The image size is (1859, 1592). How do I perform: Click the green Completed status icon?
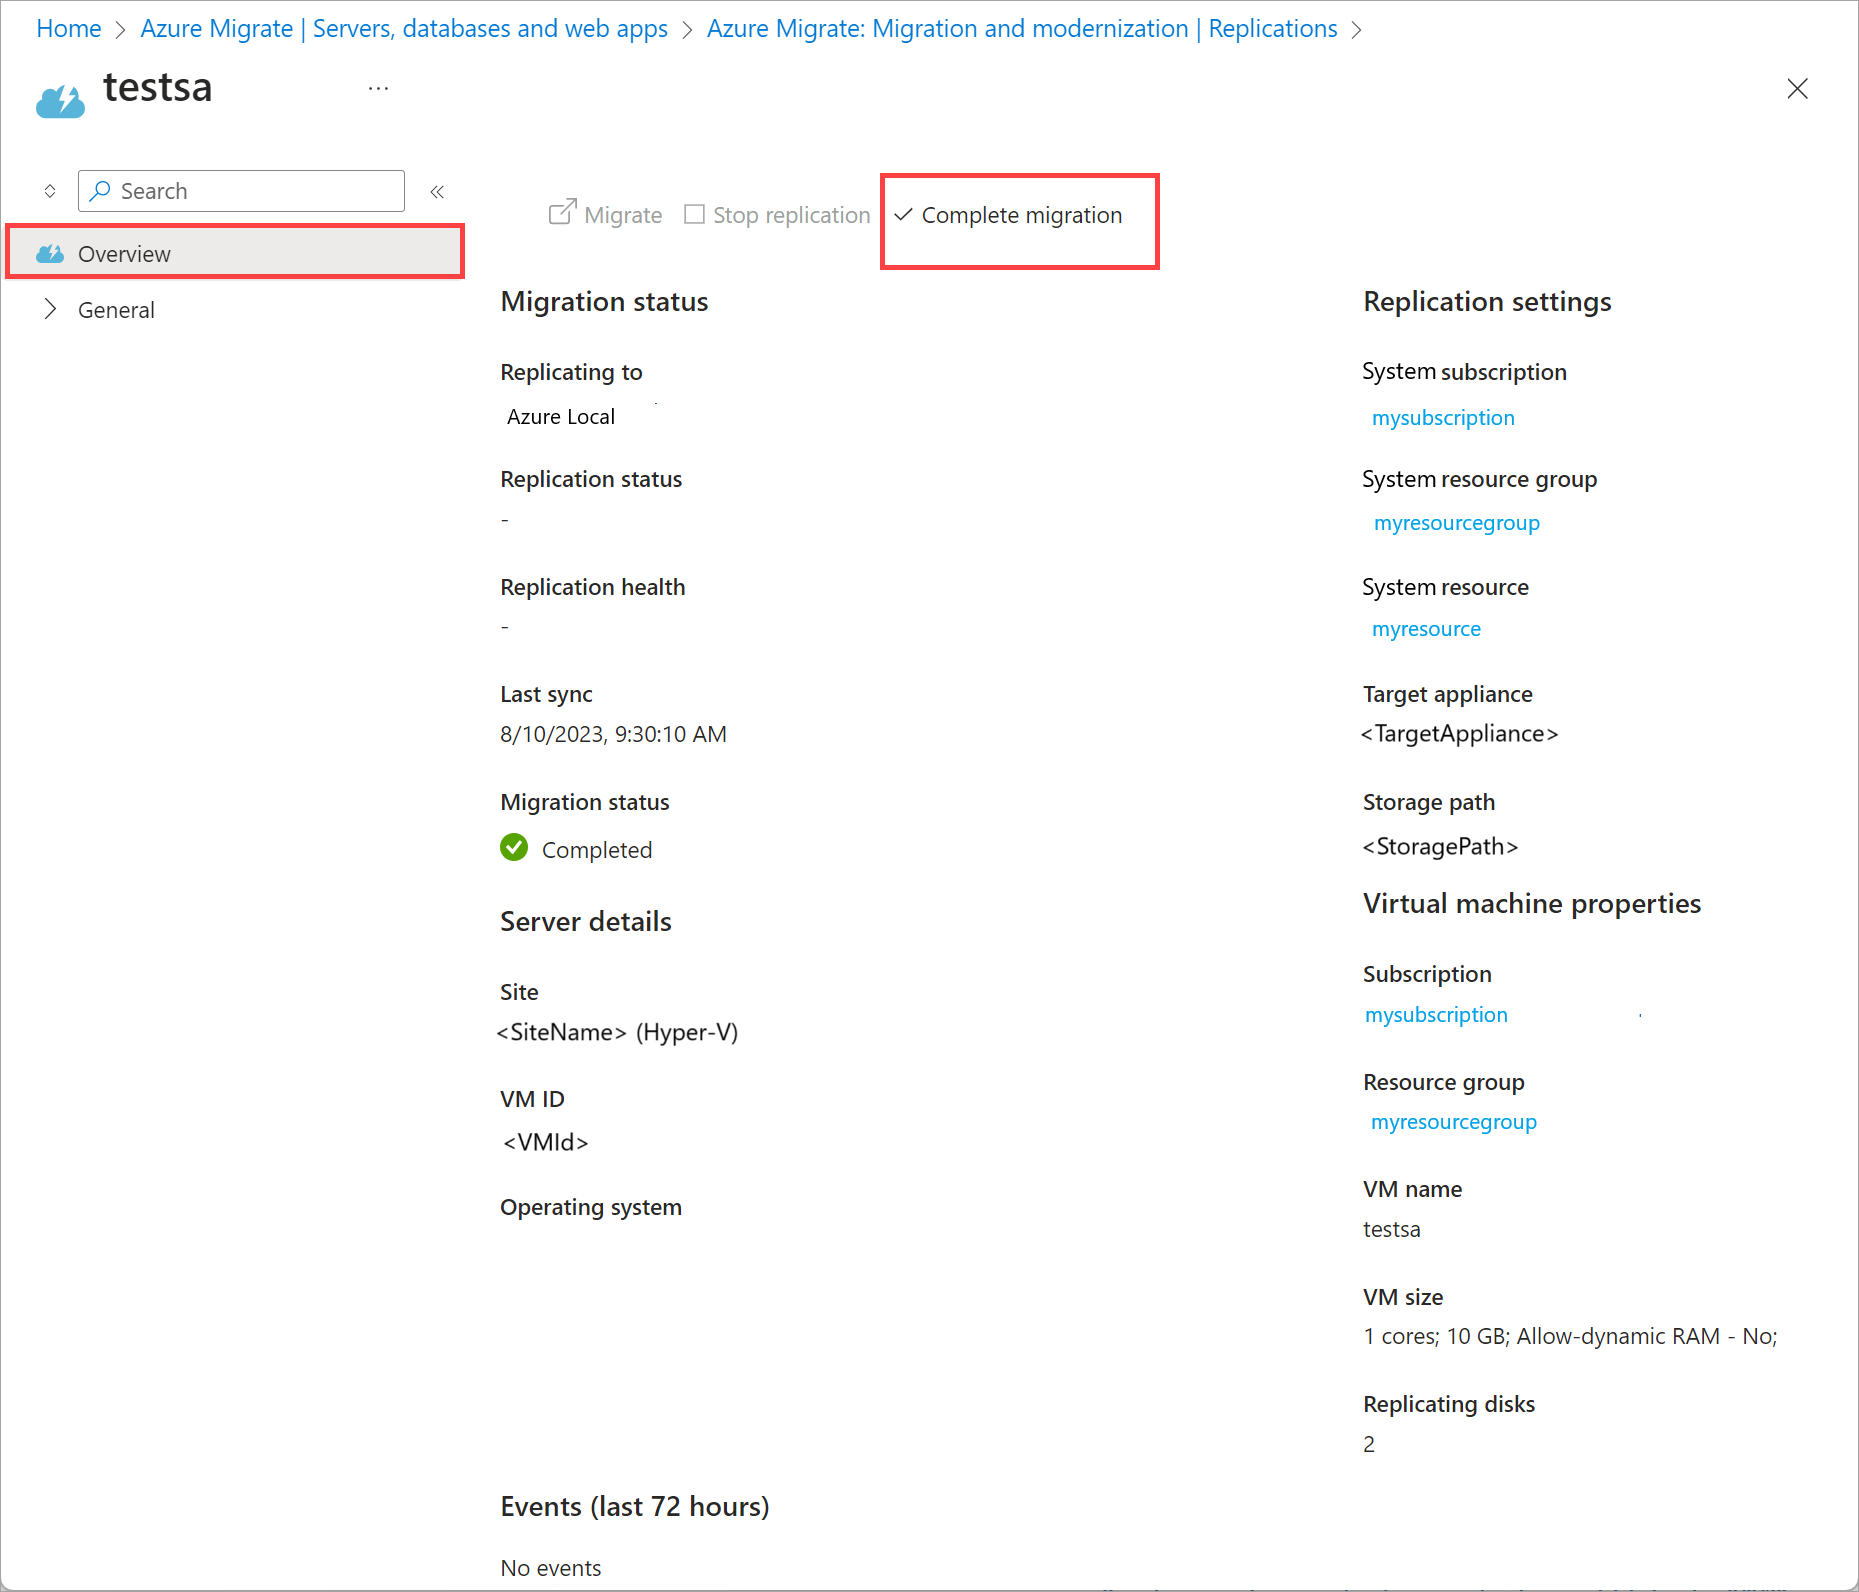point(513,847)
